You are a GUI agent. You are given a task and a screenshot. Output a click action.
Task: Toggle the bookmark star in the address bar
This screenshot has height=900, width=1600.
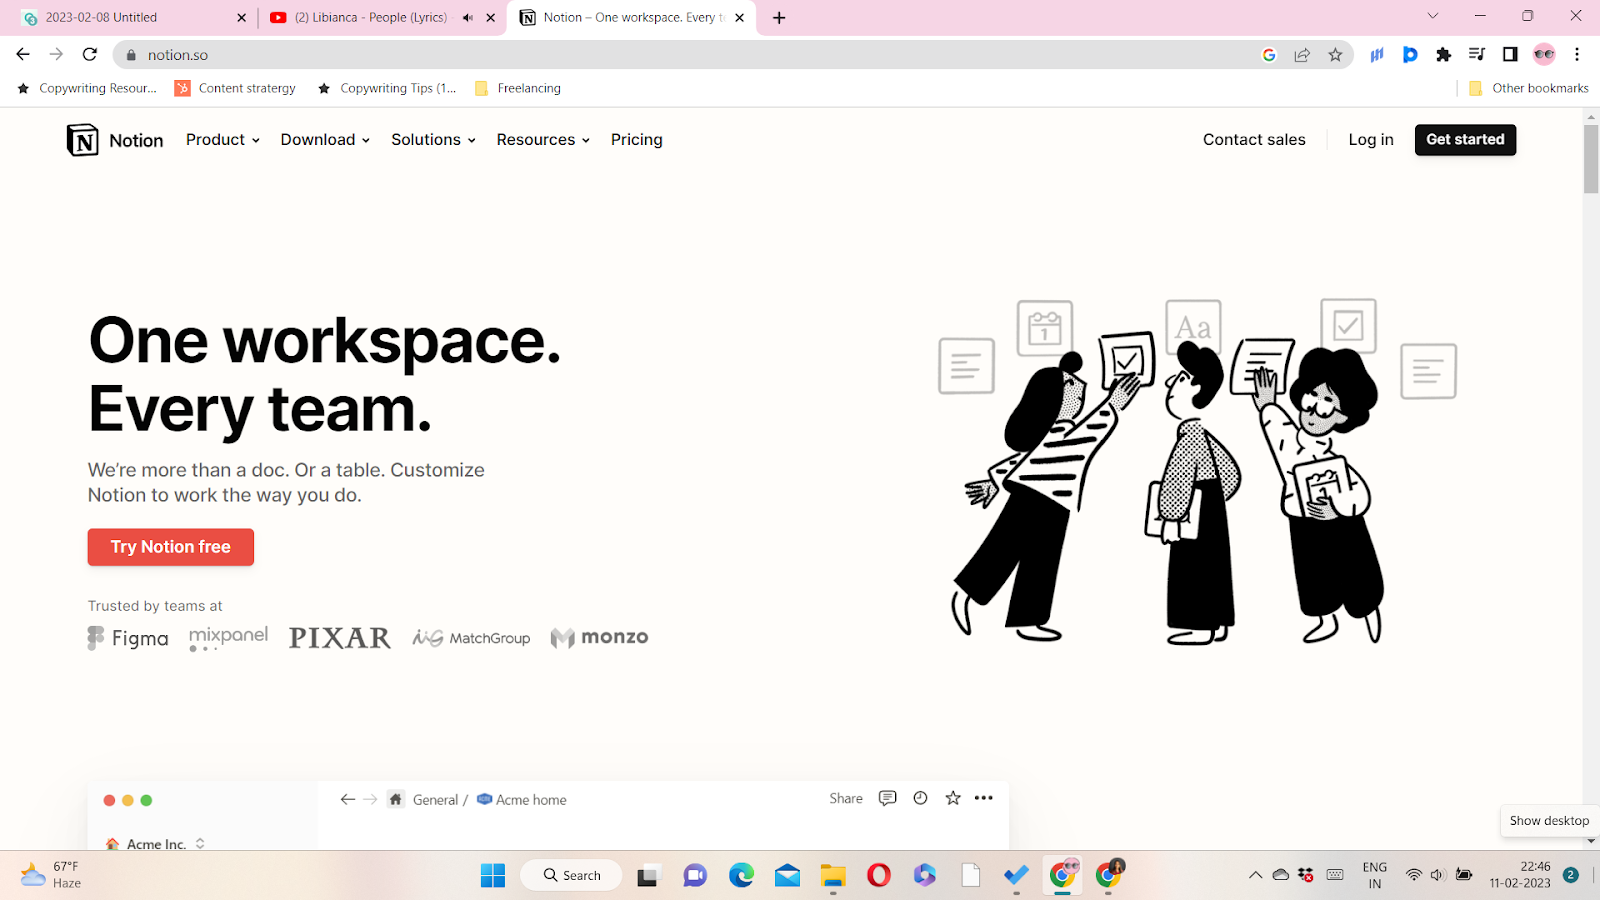point(1335,54)
